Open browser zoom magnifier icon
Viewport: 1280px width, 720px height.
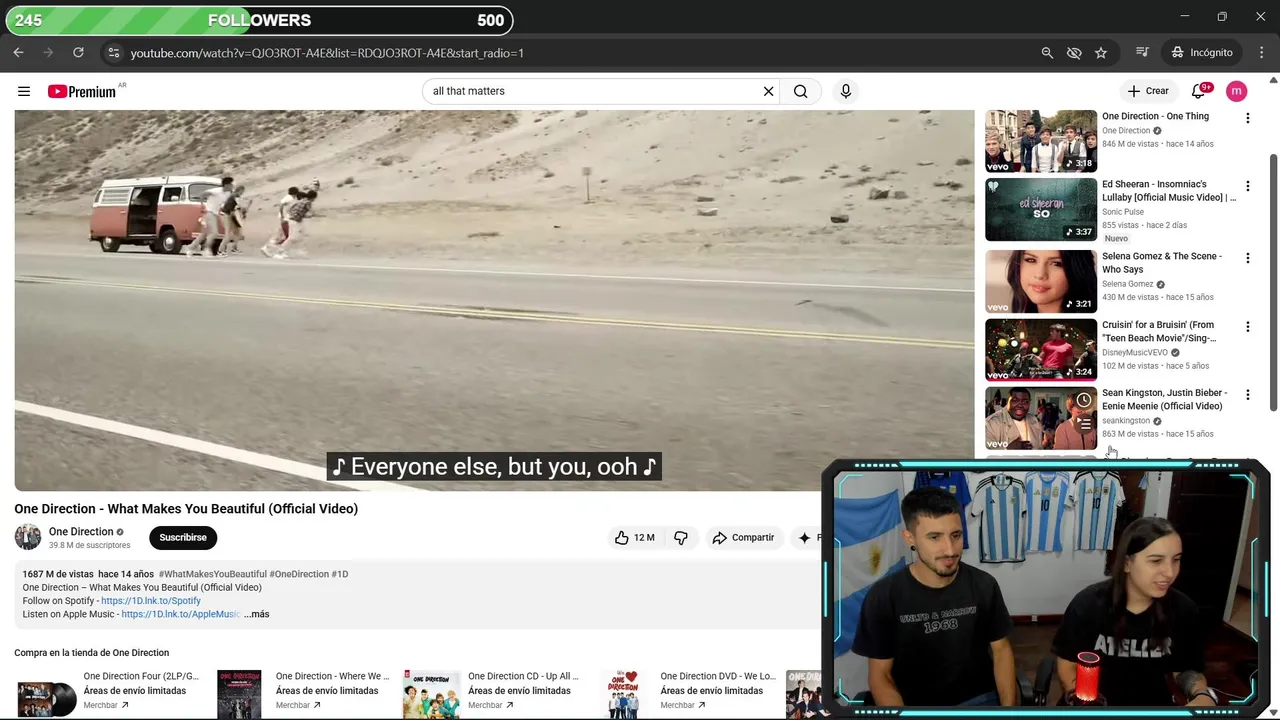(1047, 52)
